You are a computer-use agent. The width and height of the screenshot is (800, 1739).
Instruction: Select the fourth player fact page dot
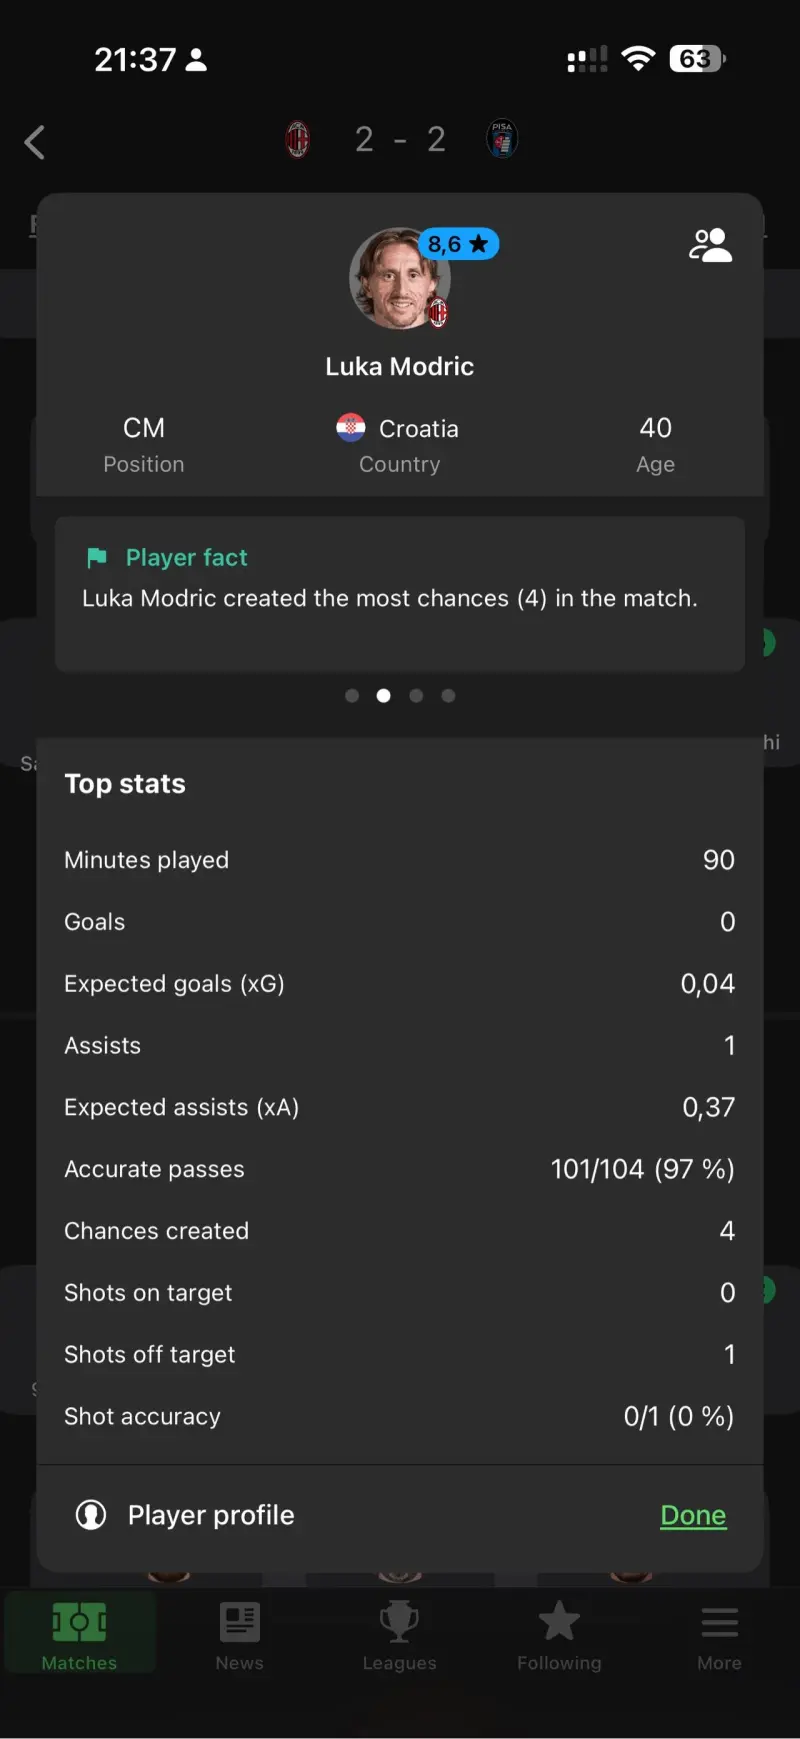[x=448, y=696]
